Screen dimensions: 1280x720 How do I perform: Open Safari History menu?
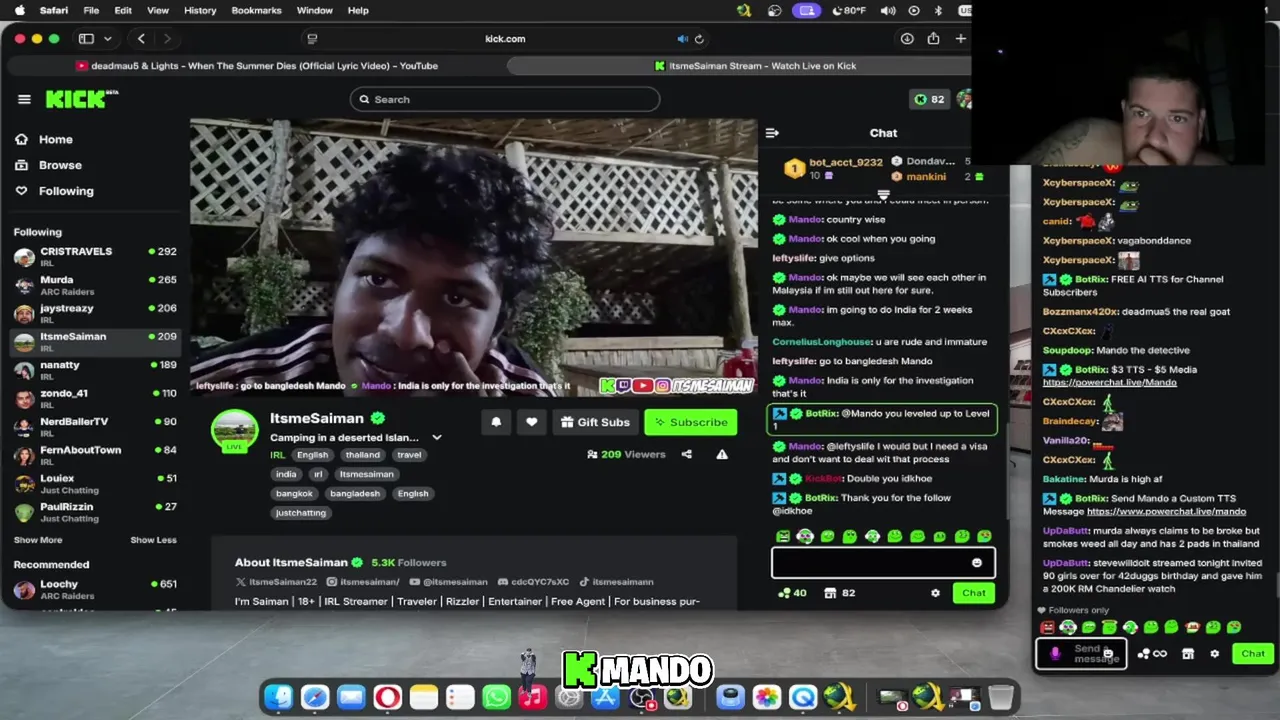pyautogui.click(x=200, y=10)
